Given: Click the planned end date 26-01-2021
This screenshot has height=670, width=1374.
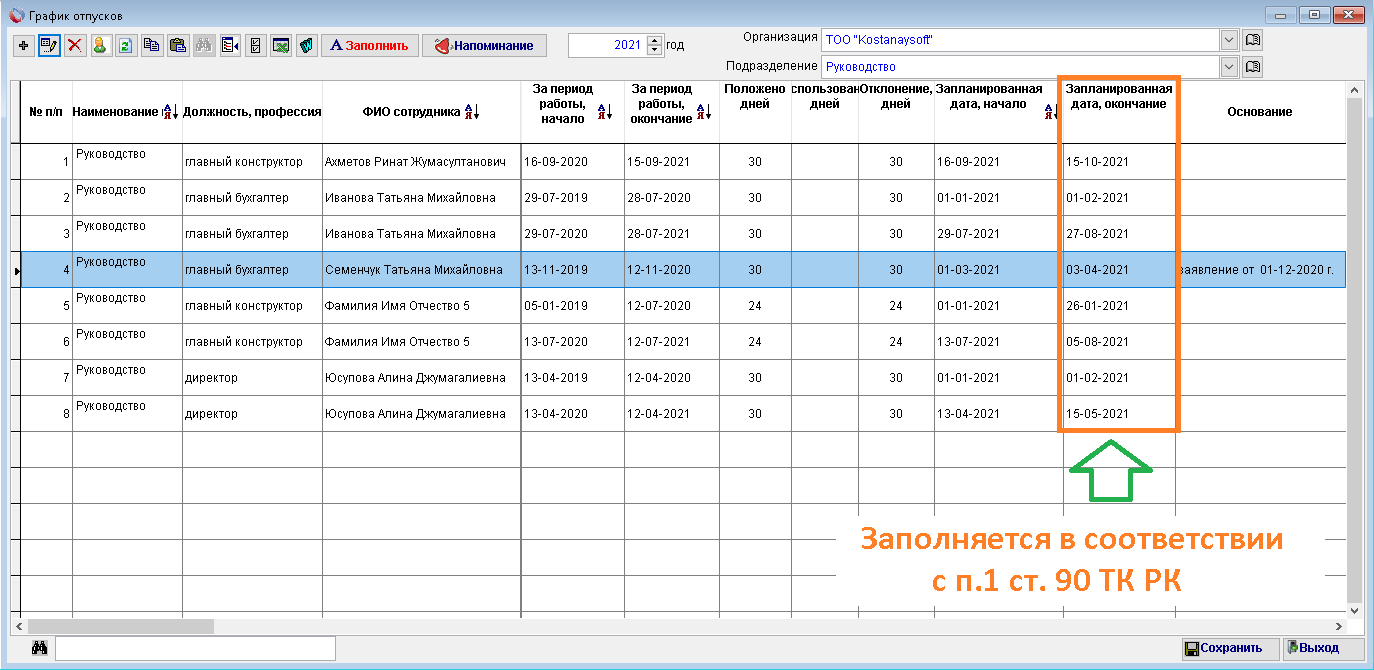Looking at the screenshot, I should pos(1119,306).
